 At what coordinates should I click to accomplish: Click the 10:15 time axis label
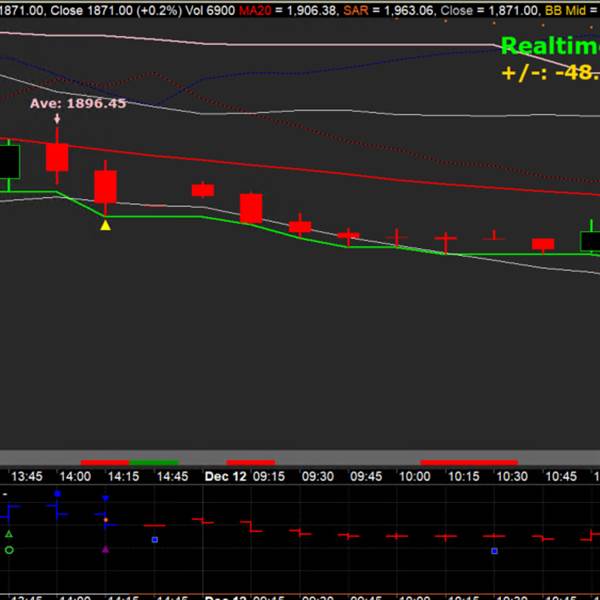pos(463,476)
